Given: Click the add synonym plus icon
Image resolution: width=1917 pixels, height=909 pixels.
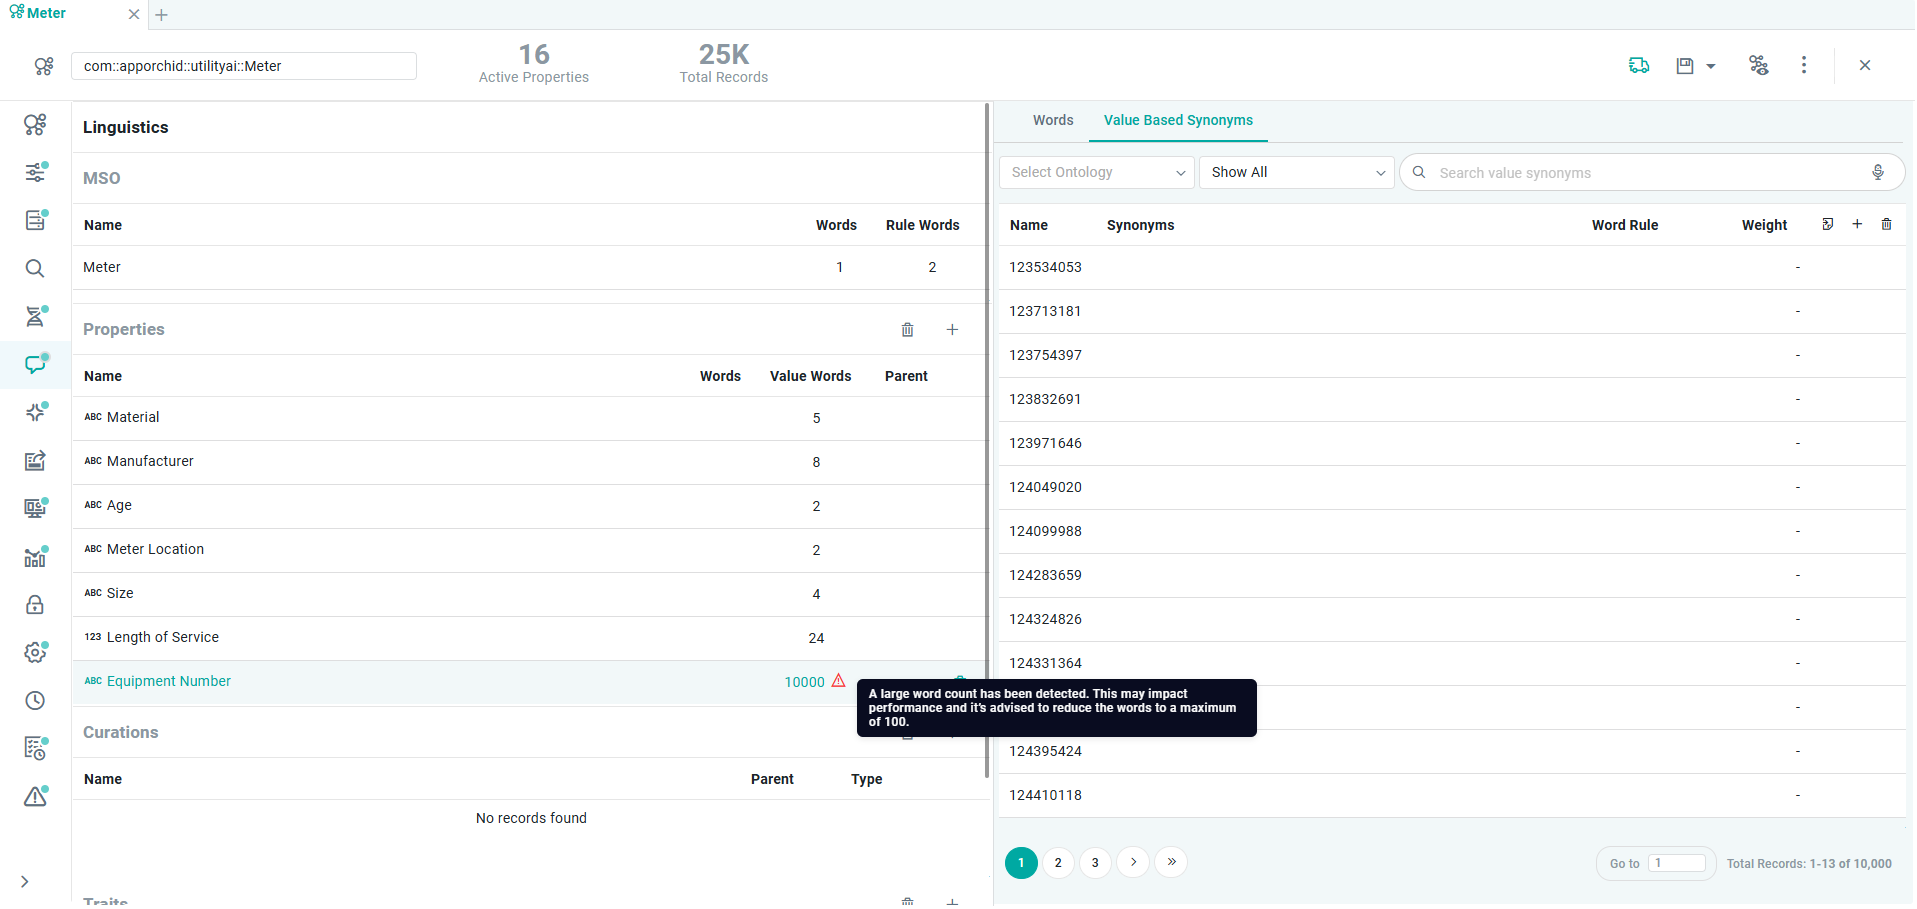Looking at the screenshot, I should pos(1857,225).
